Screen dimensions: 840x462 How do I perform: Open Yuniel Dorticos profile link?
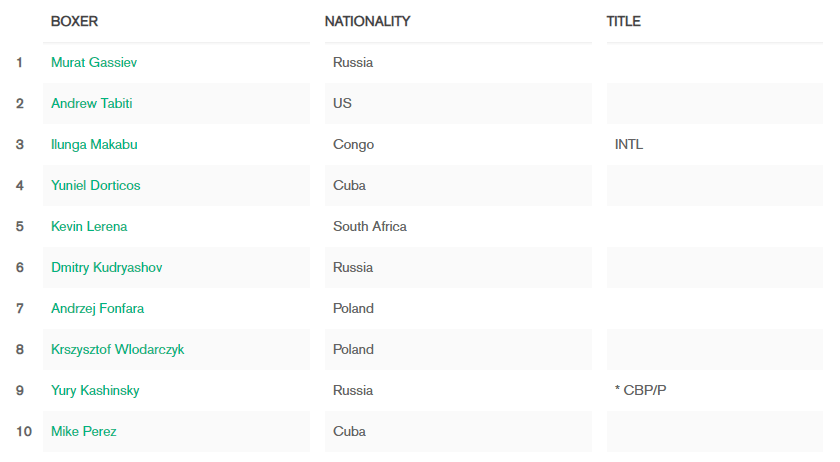coord(95,185)
